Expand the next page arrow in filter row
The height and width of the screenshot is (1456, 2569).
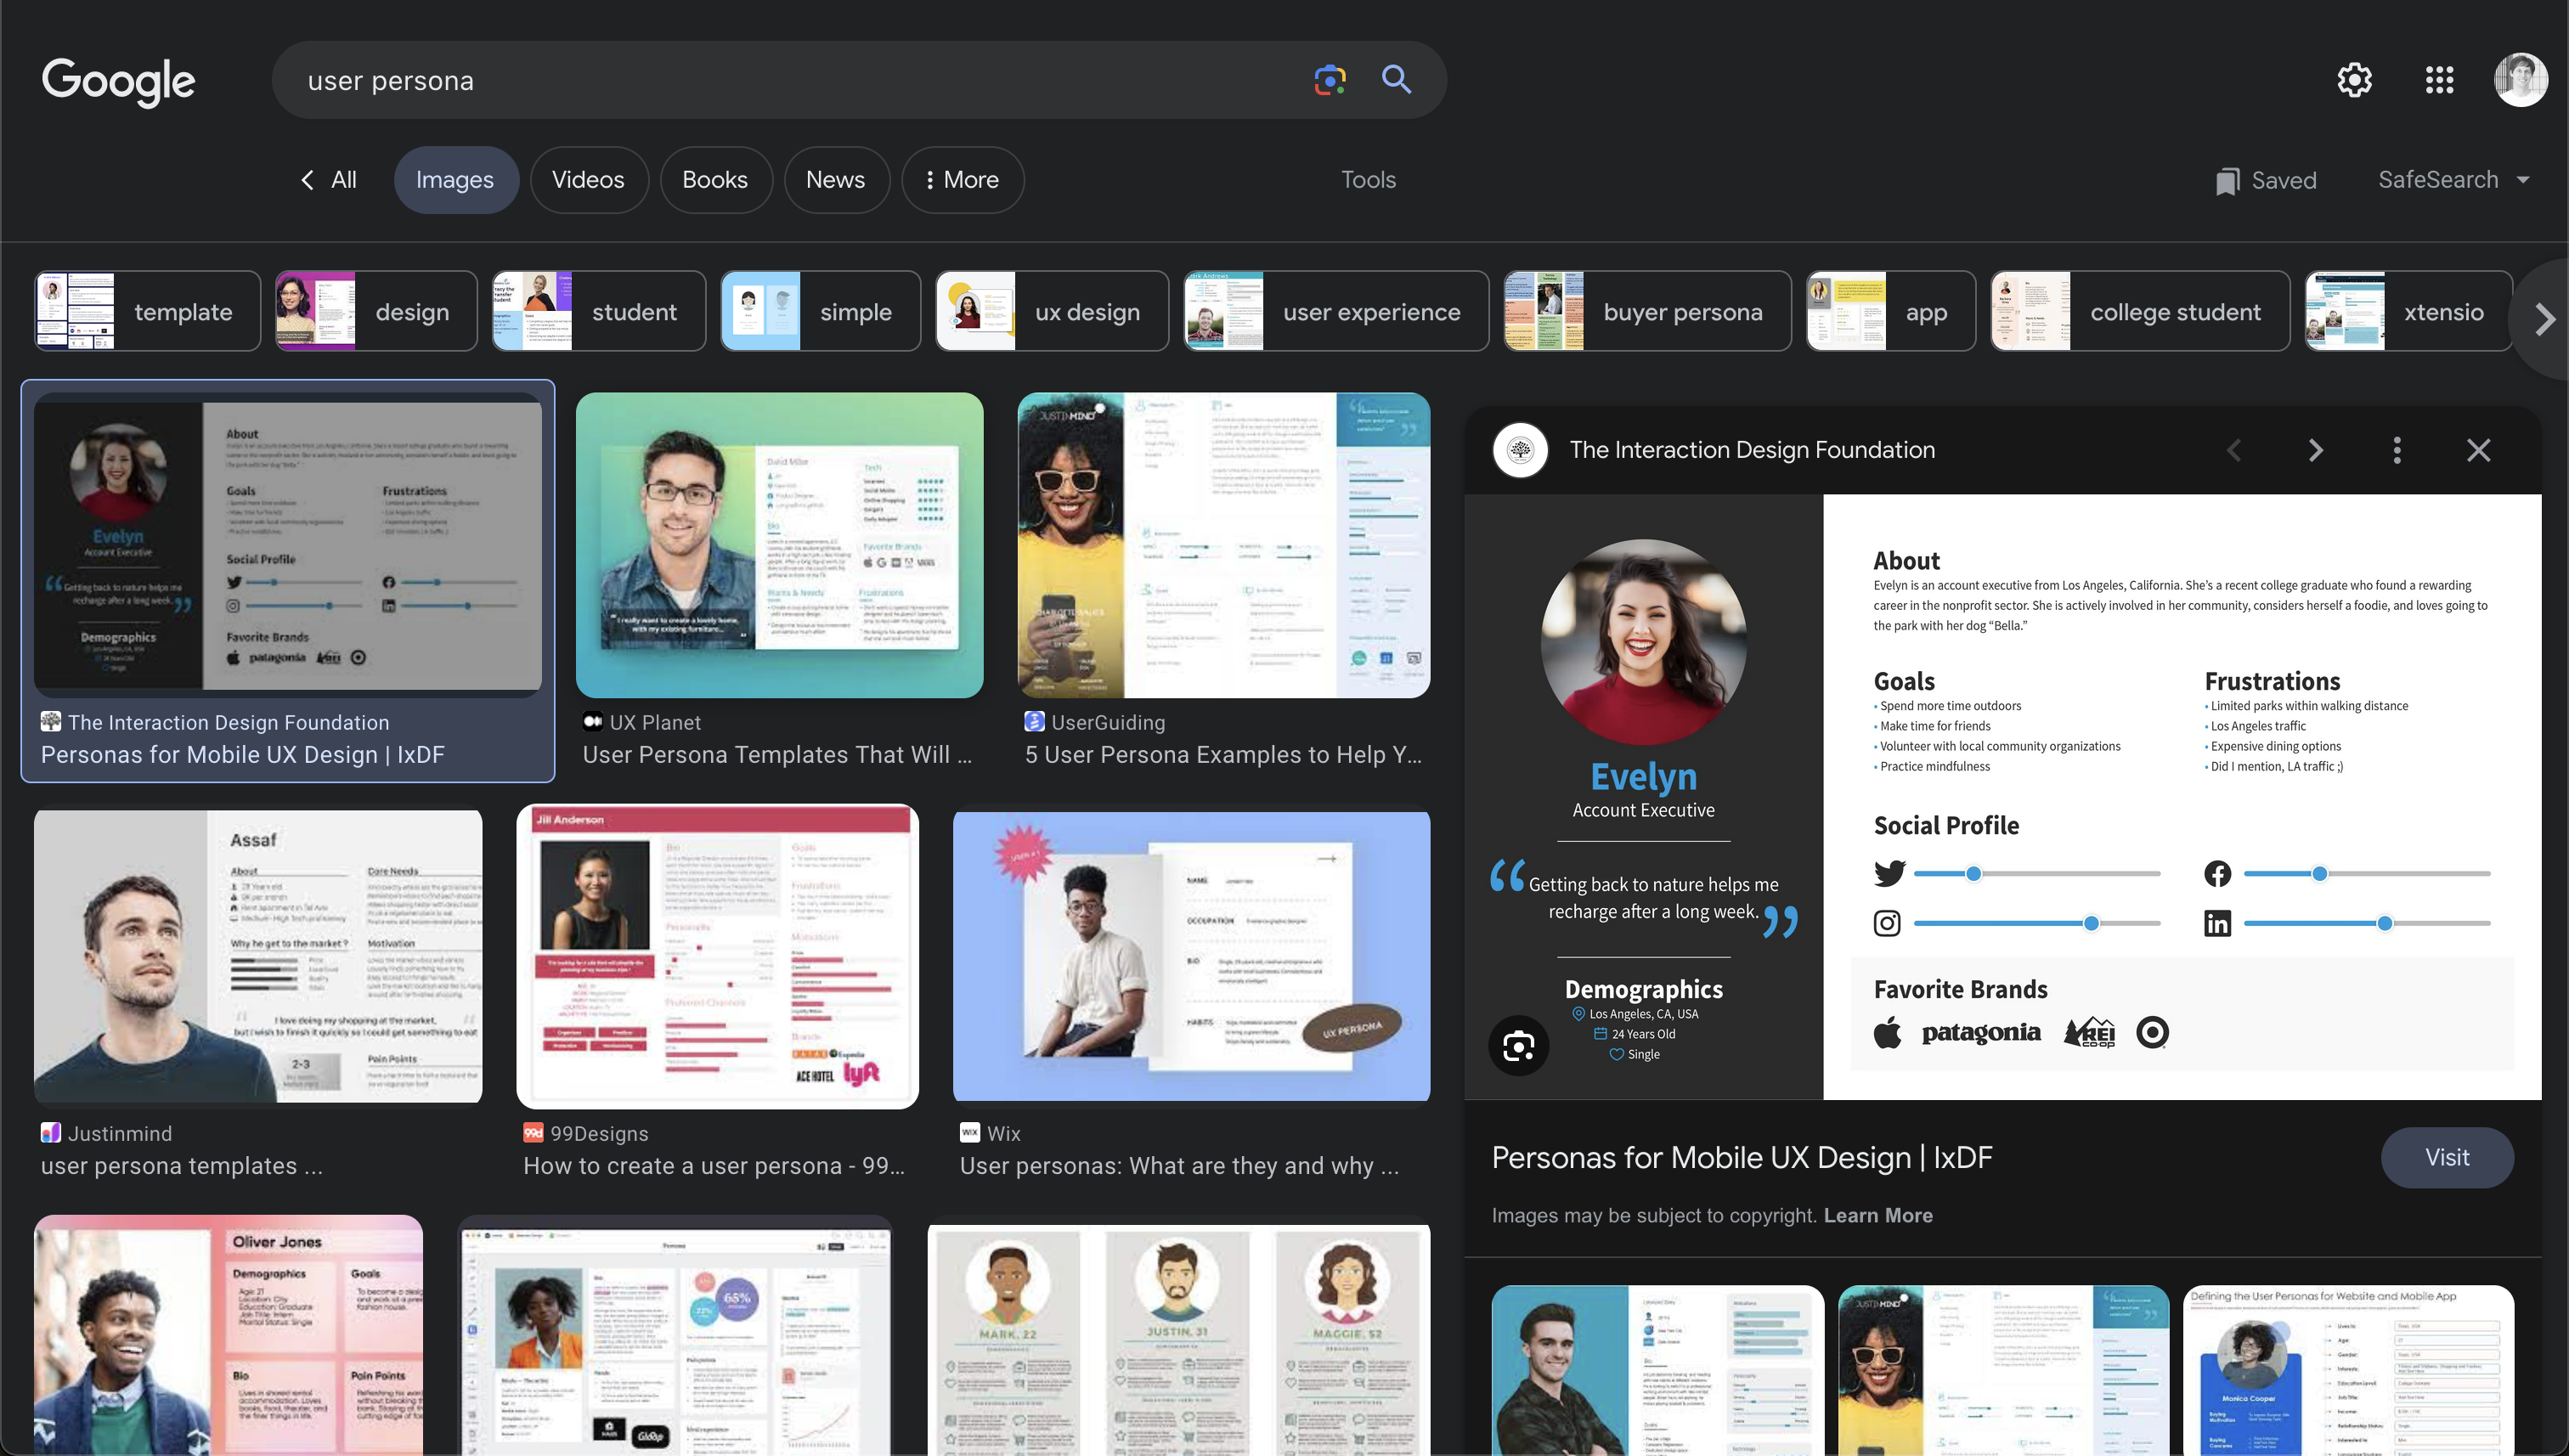tap(2543, 313)
